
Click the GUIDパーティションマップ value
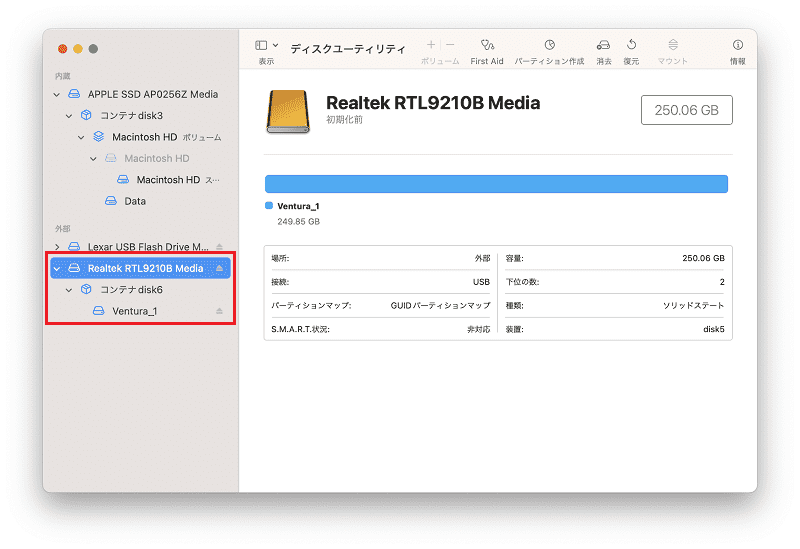click(x=440, y=306)
